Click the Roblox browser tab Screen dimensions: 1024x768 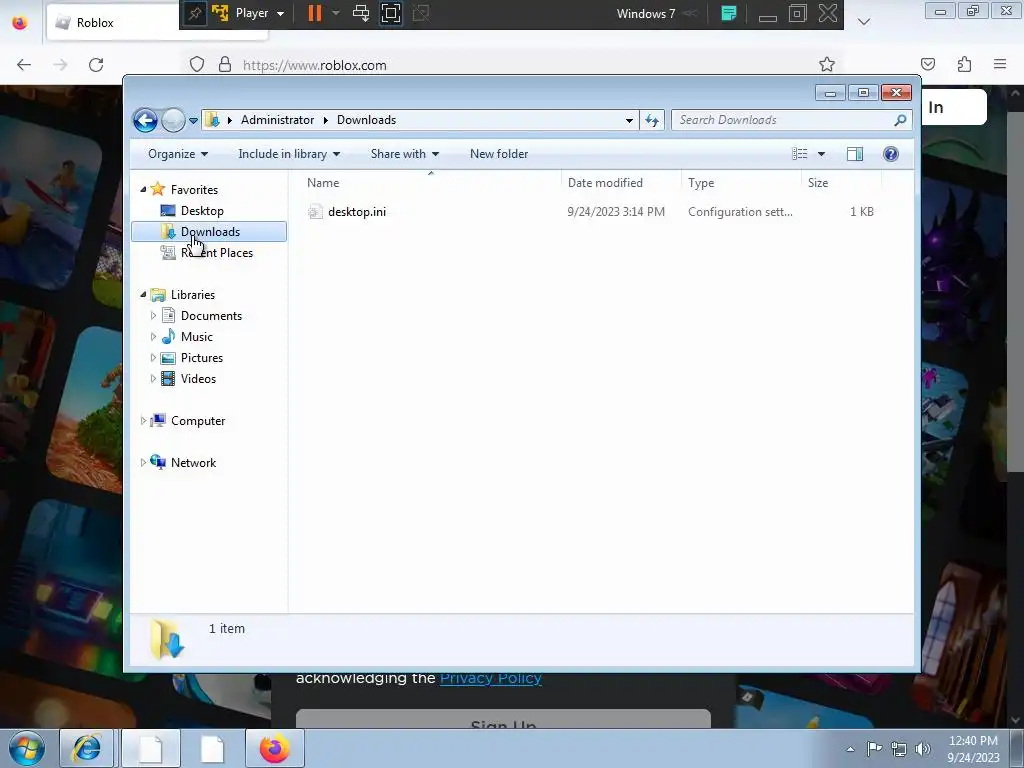click(157, 23)
